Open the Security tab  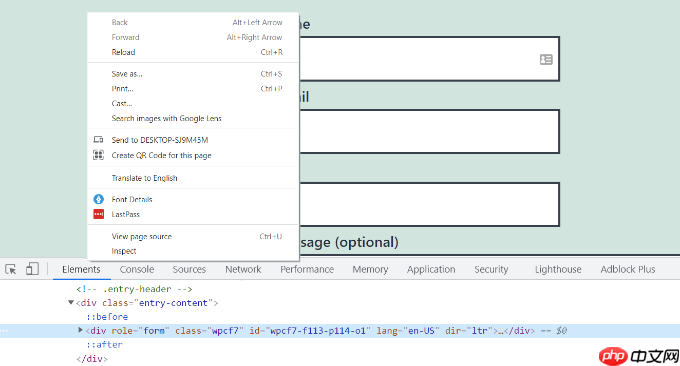[491, 269]
